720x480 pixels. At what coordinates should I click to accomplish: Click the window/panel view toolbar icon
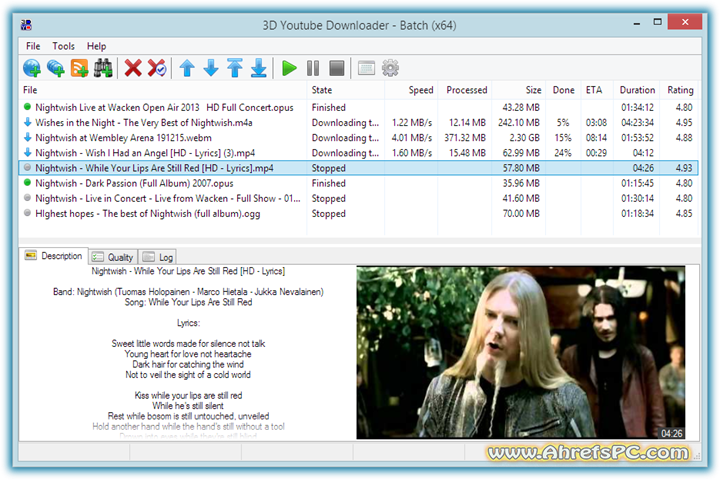click(366, 68)
